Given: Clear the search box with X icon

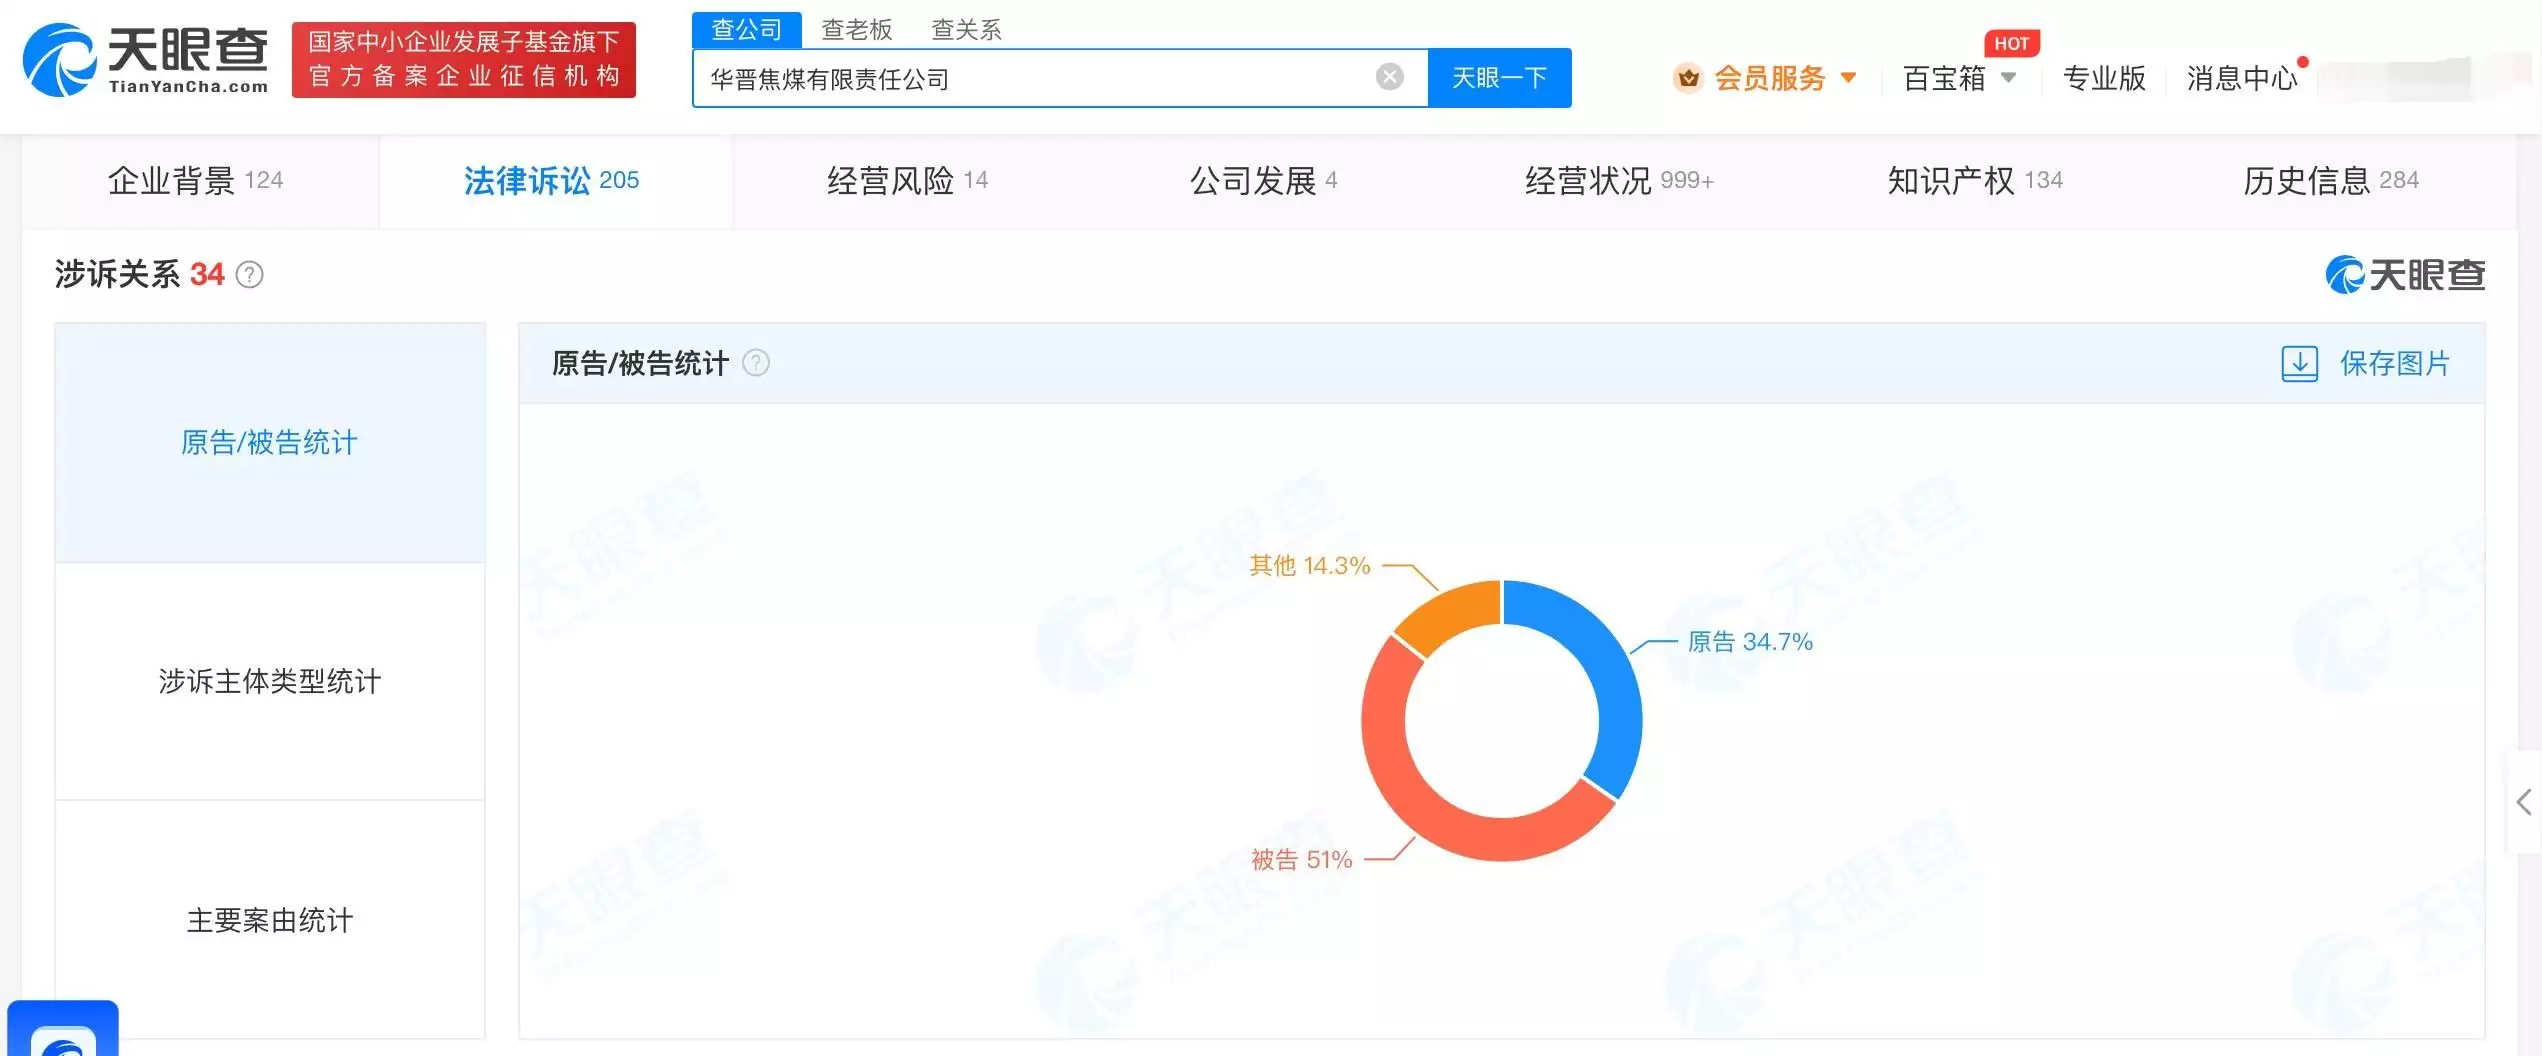Looking at the screenshot, I should pyautogui.click(x=1389, y=77).
